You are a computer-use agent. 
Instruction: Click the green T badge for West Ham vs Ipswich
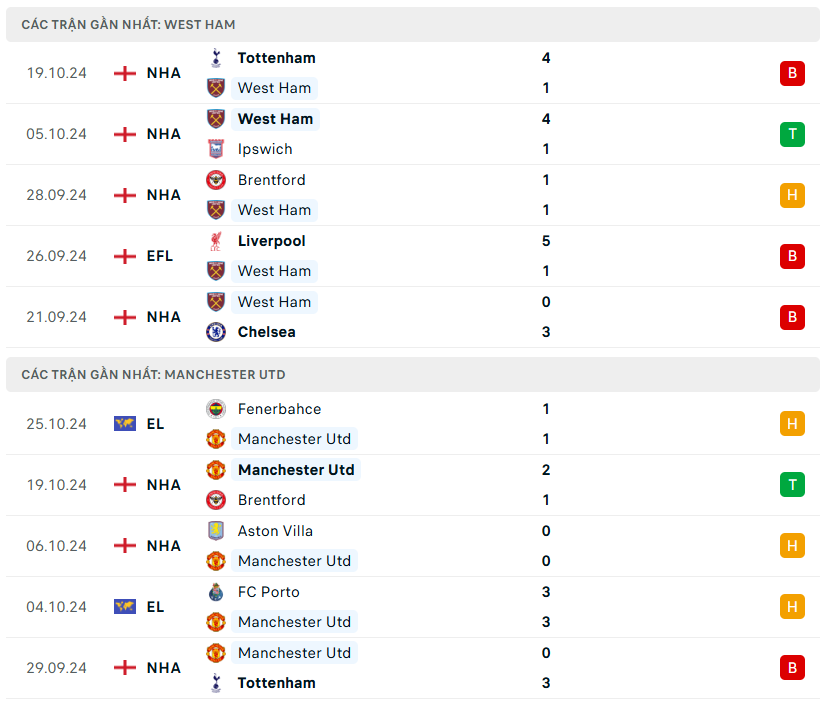point(792,134)
